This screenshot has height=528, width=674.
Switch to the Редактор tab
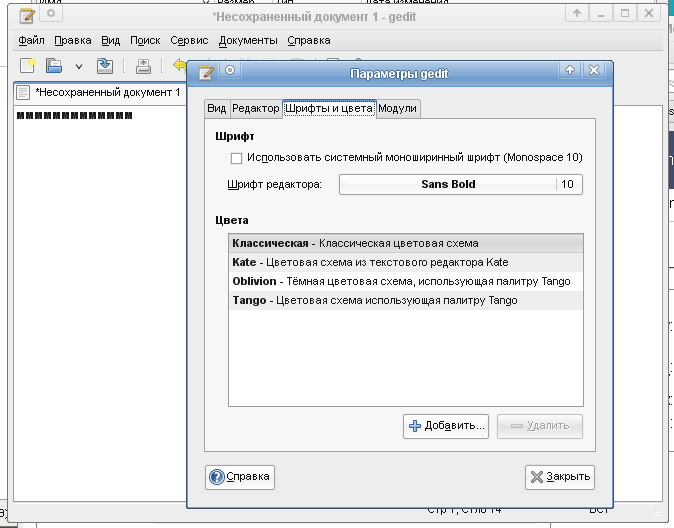[255, 109]
